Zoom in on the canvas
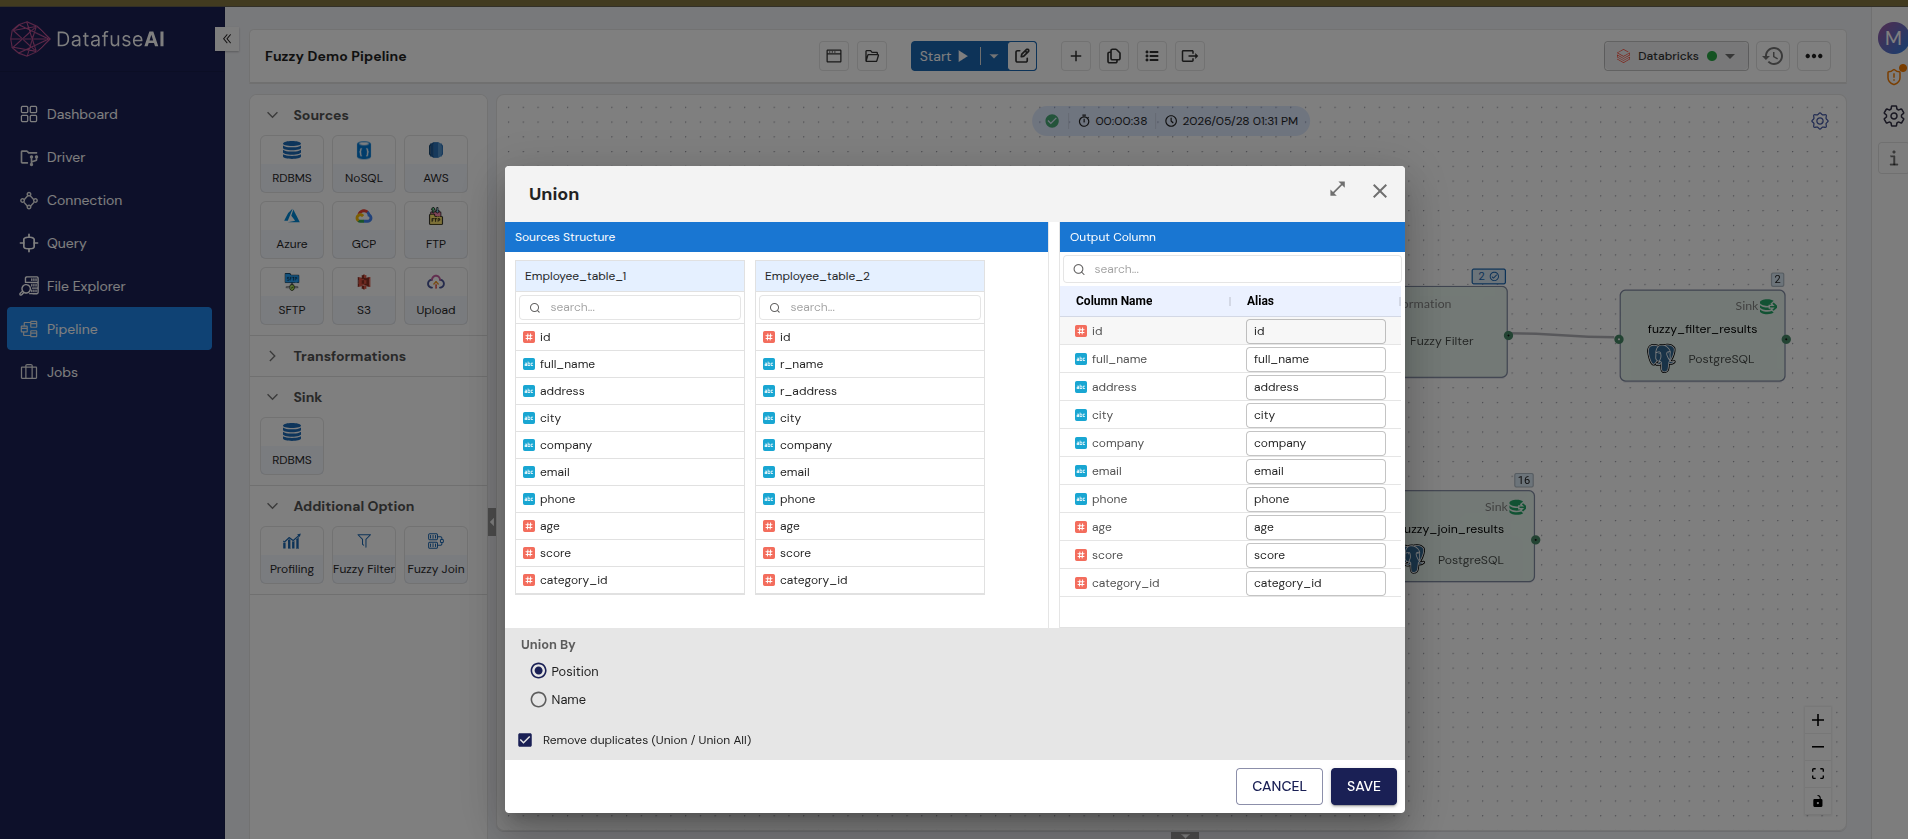The height and width of the screenshot is (839, 1908). [x=1818, y=720]
